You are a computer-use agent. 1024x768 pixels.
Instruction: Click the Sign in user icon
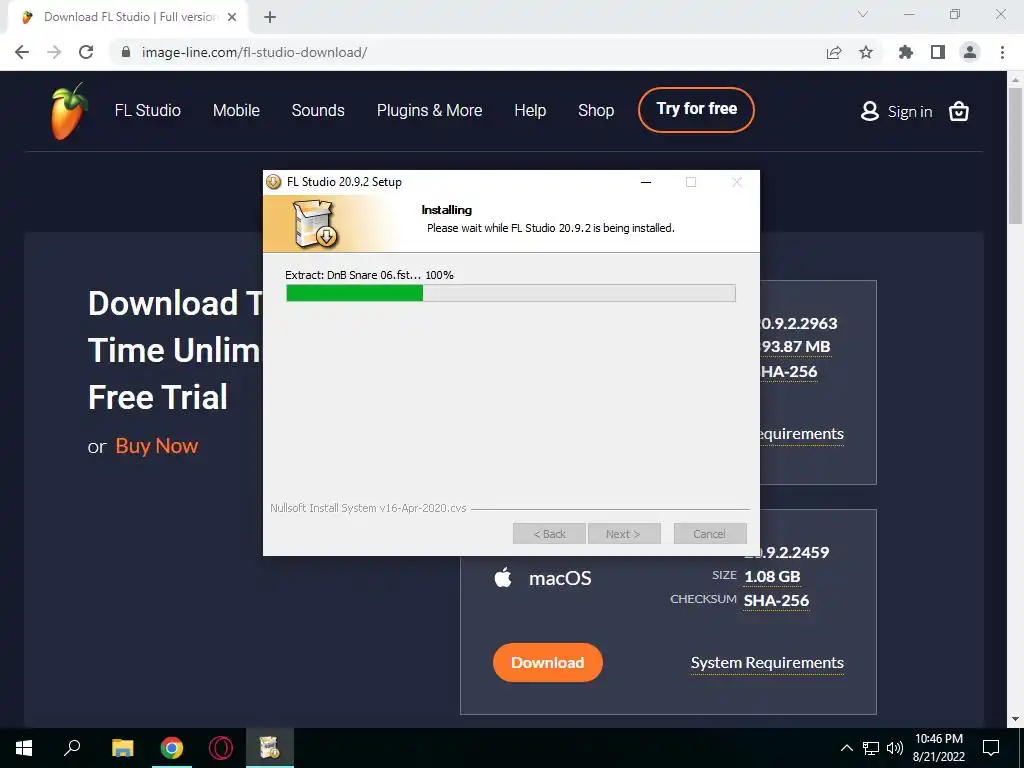click(x=870, y=111)
